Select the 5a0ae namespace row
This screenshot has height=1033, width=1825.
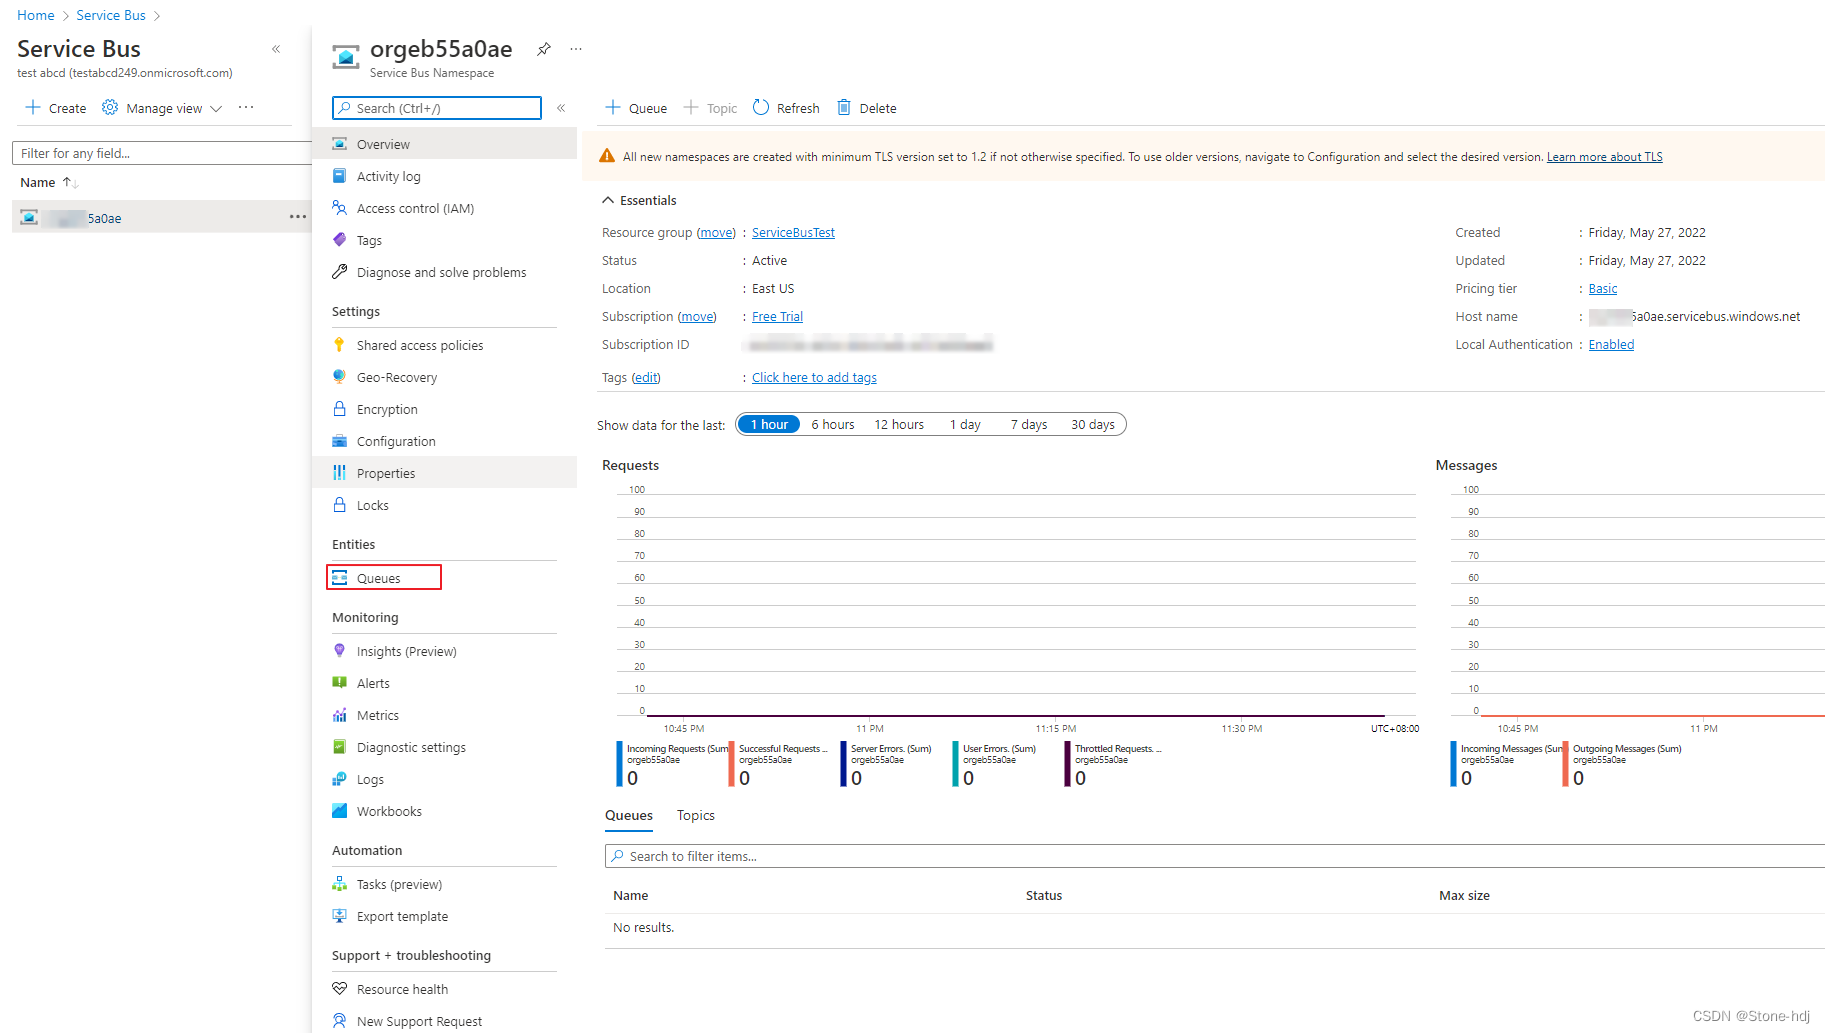point(162,217)
